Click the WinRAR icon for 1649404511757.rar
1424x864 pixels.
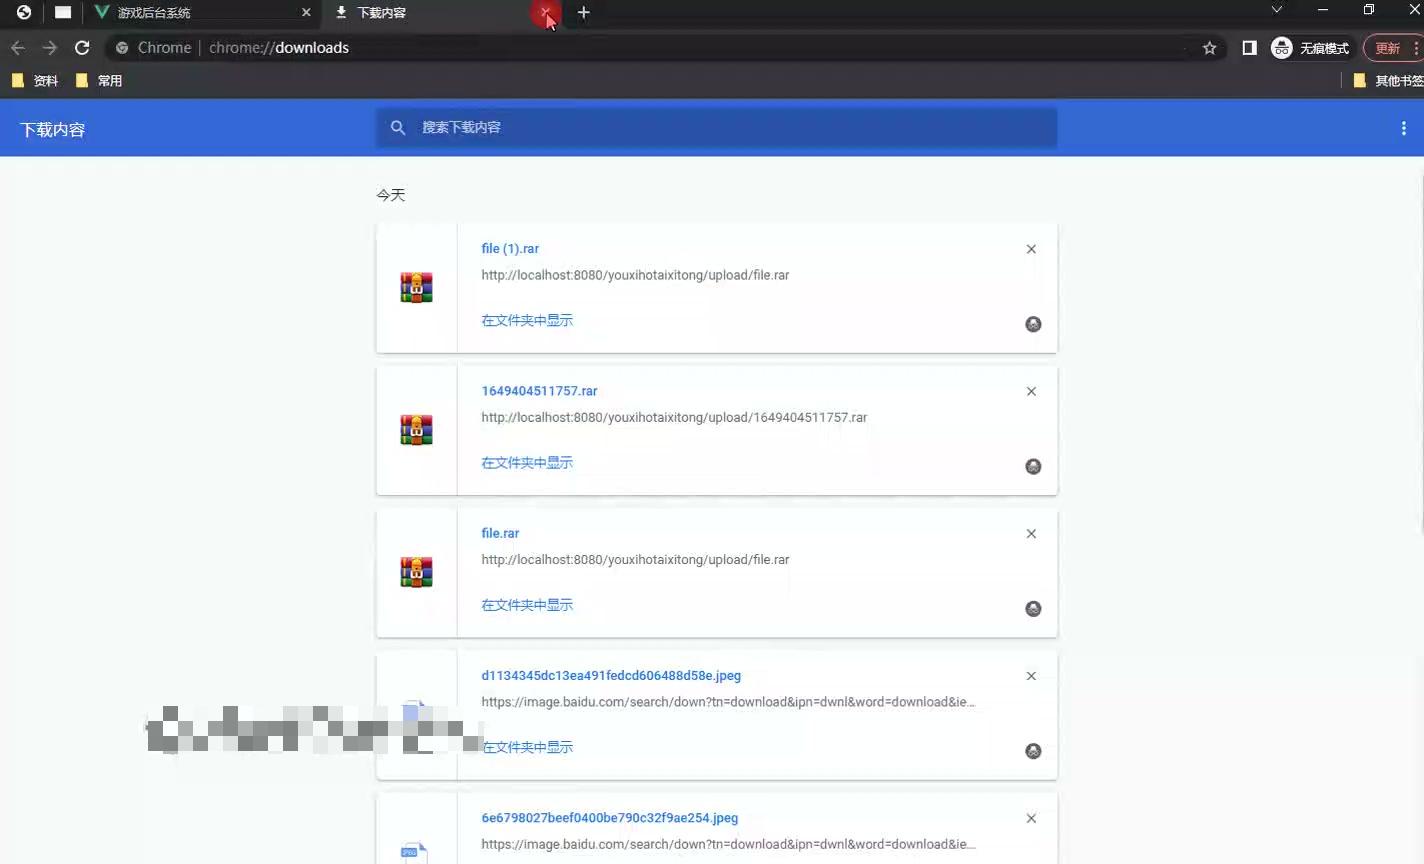coord(417,429)
